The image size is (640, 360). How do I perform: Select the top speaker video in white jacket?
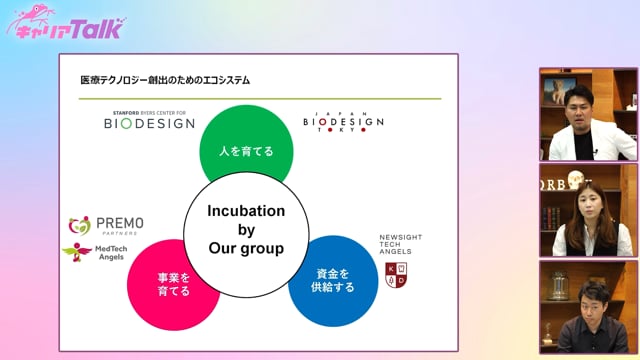[x=588, y=114]
